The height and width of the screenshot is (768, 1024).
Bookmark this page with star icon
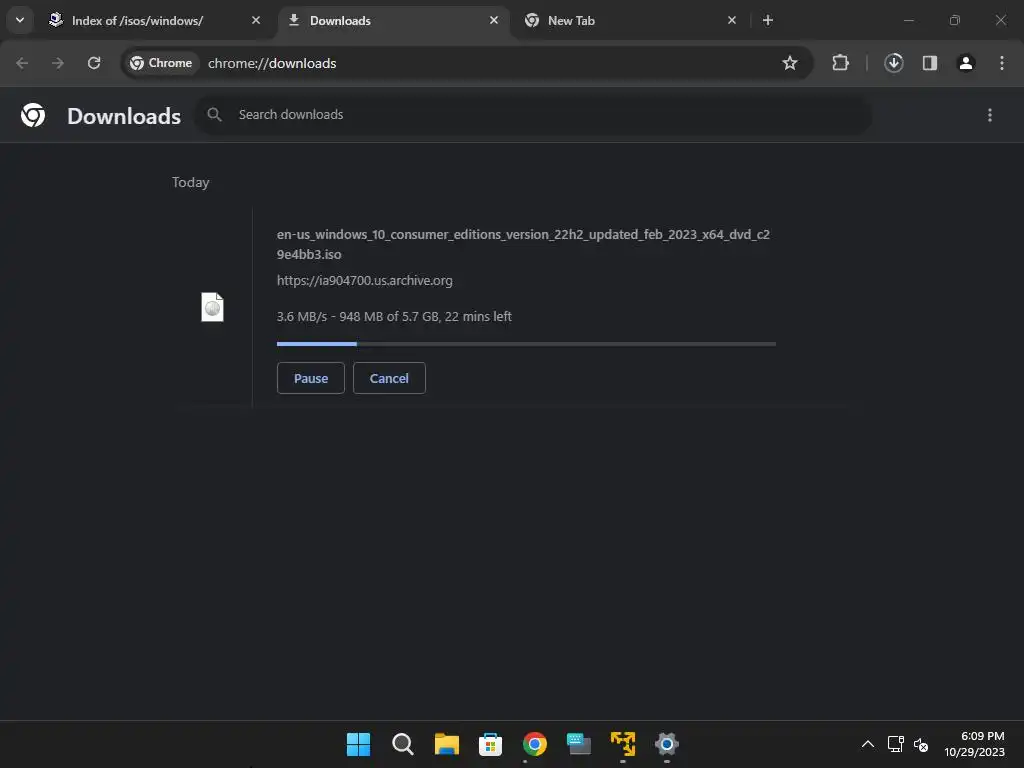790,63
